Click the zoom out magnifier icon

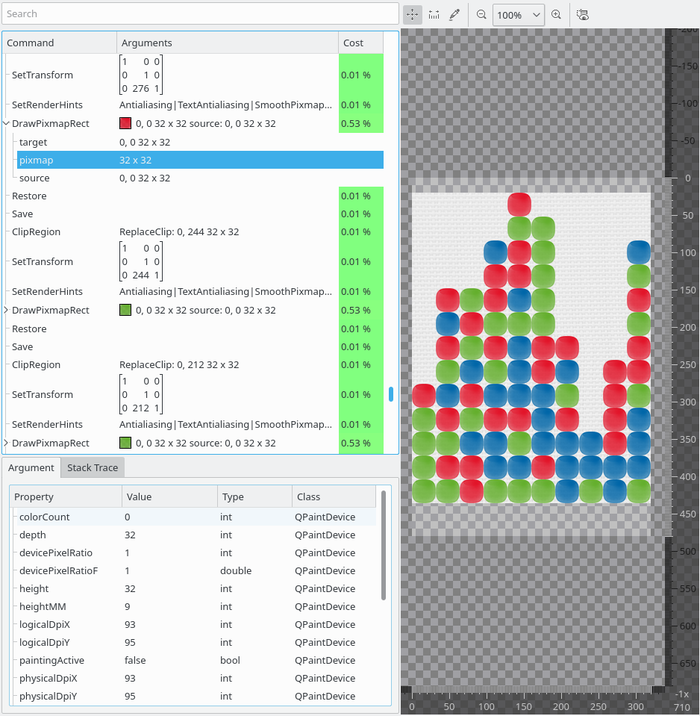(481, 15)
